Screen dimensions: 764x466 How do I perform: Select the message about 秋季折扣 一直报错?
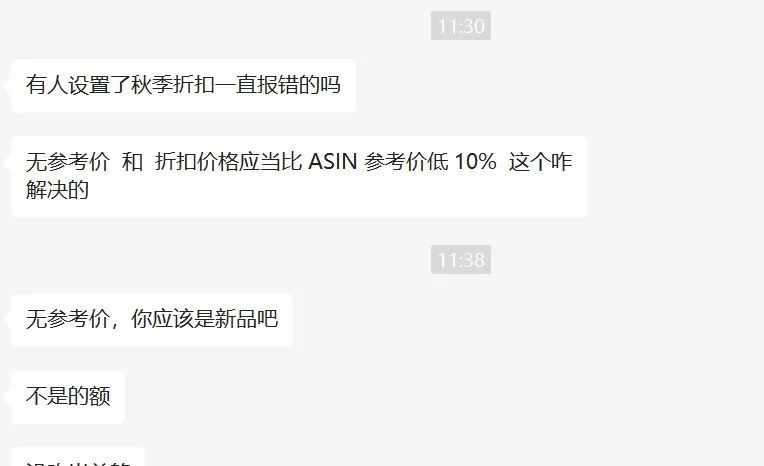click(x=184, y=86)
